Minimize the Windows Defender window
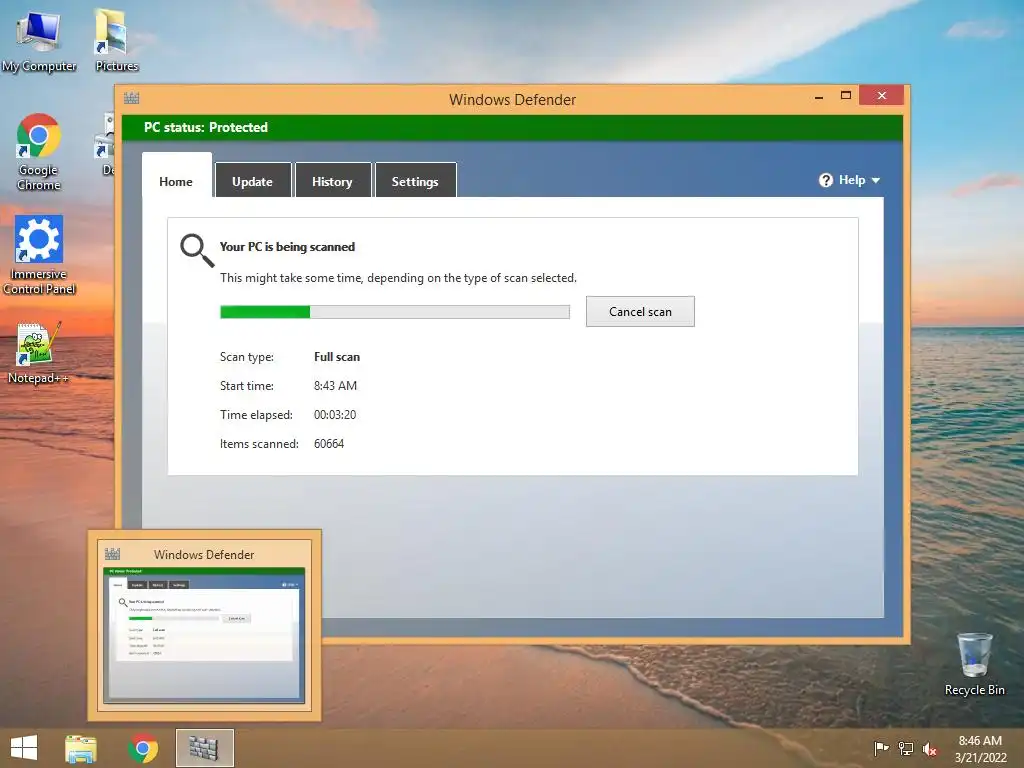Image resolution: width=1024 pixels, height=768 pixels. 819,96
